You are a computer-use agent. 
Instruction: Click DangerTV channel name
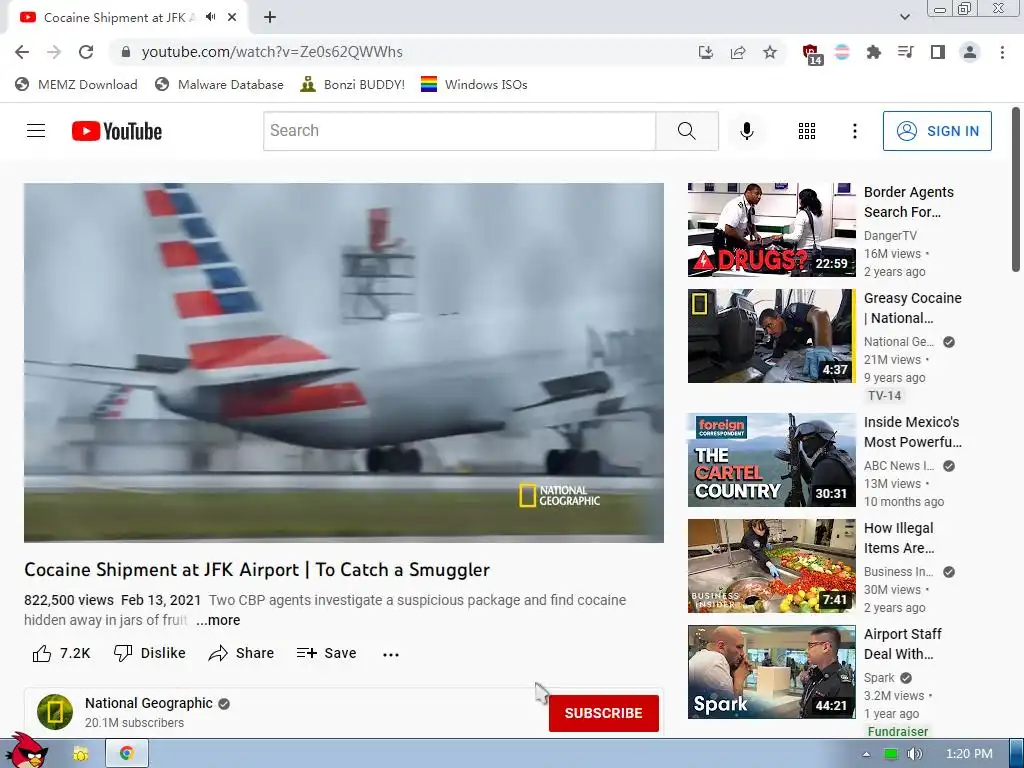[890, 236]
